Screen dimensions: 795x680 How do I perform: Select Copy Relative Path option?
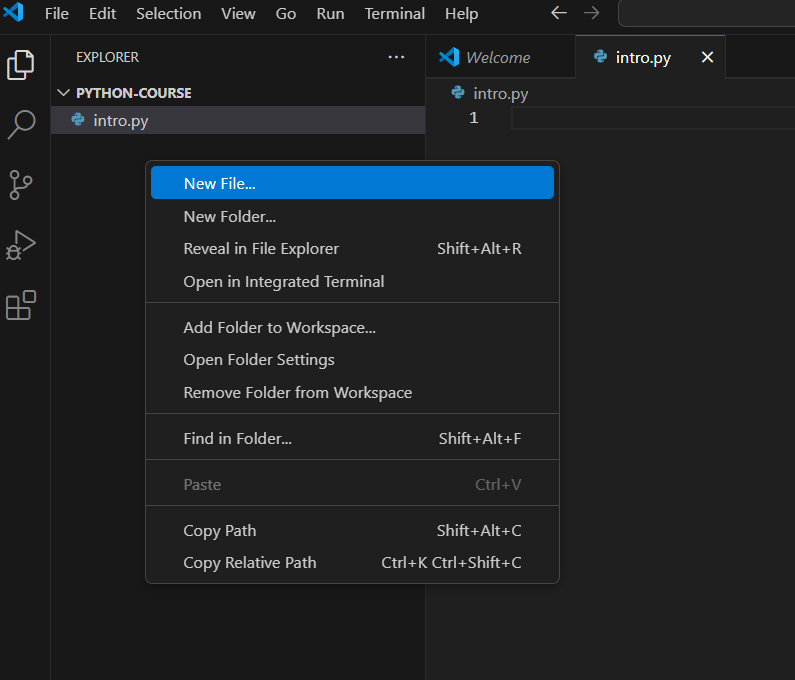coord(250,563)
